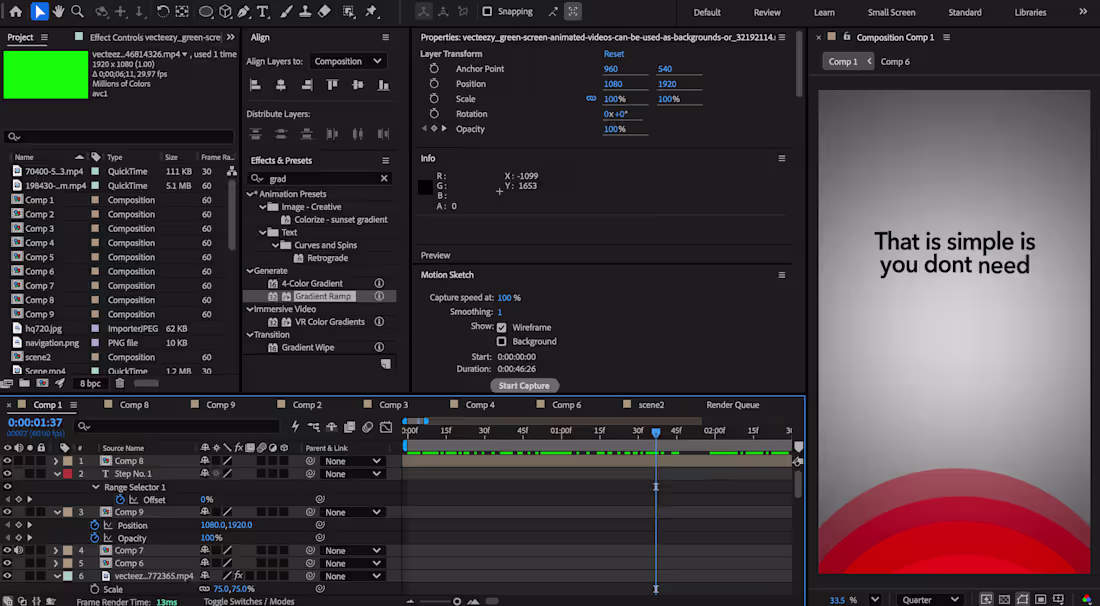Screen dimensions: 1100x606
Task: Click Comp 6 breadcrumb in viewer
Action: [895, 62]
